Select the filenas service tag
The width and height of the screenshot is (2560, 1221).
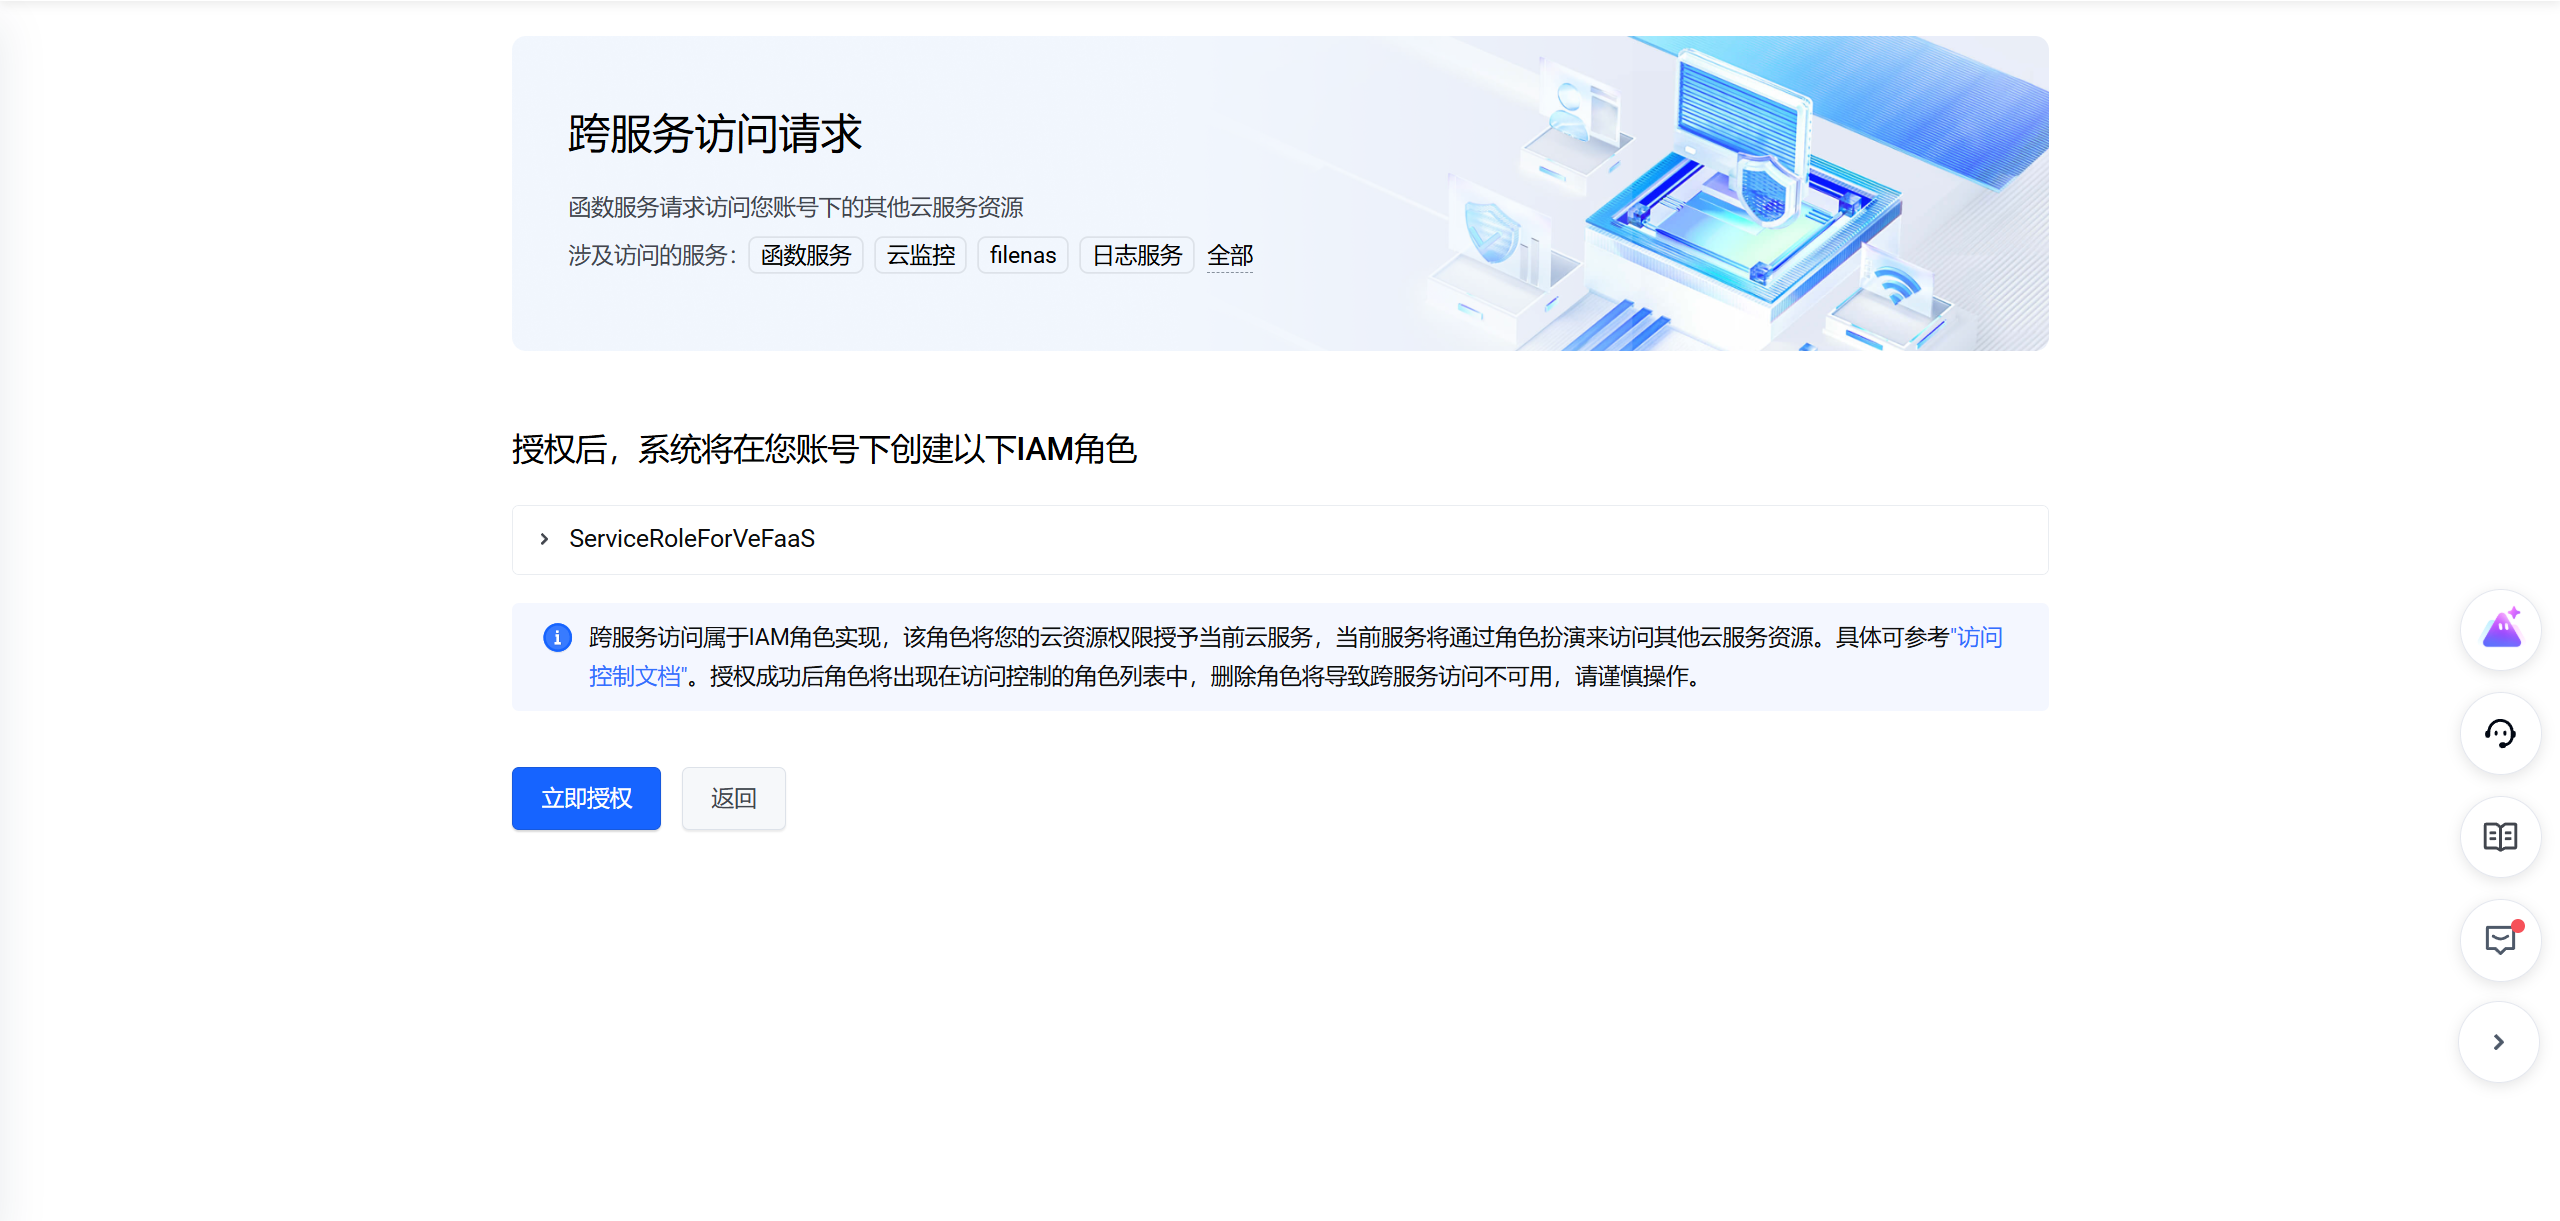click(1022, 255)
